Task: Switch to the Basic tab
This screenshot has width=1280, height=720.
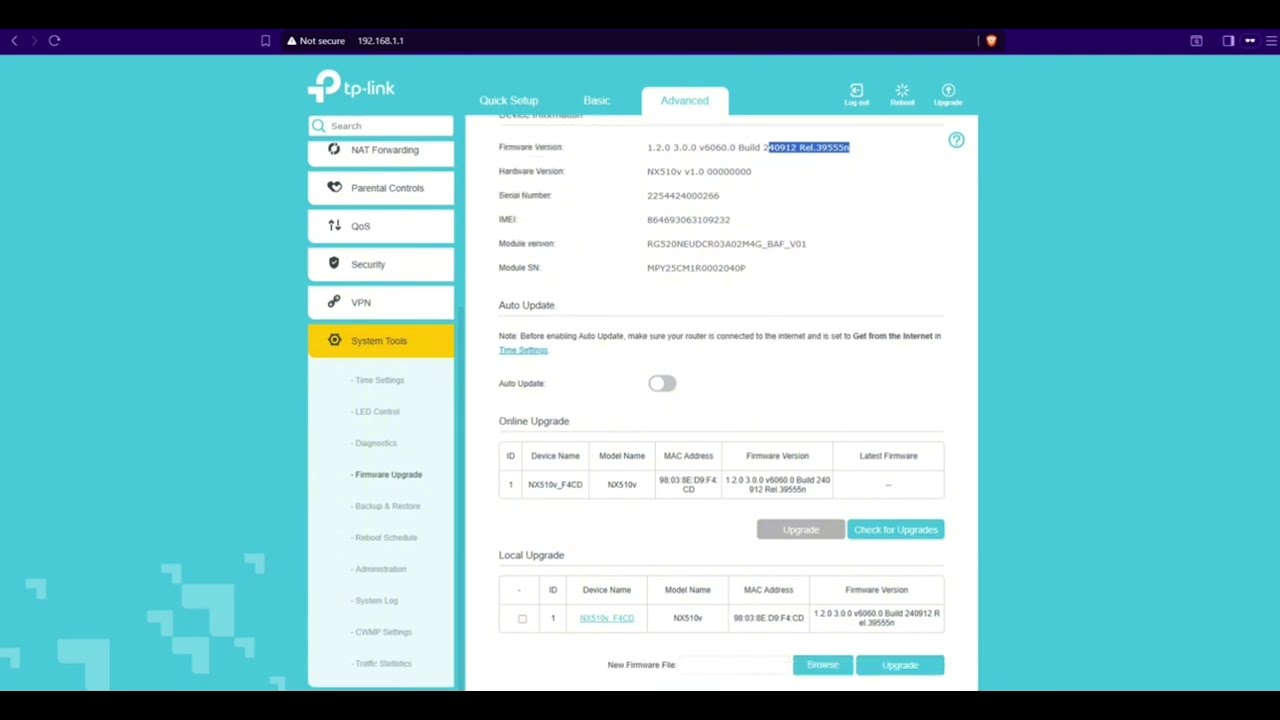Action: click(x=597, y=101)
